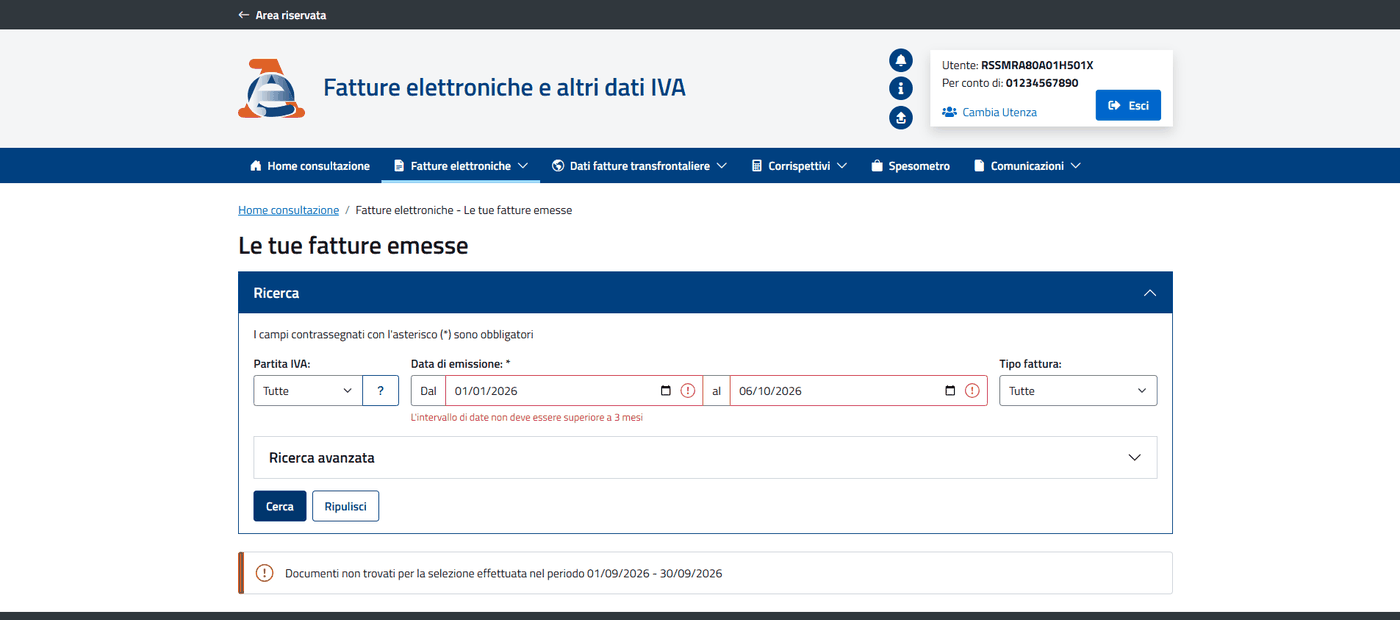This screenshot has height=620, width=1400.
Task: Open the Comunicazioni menu
Action: 1027,166
